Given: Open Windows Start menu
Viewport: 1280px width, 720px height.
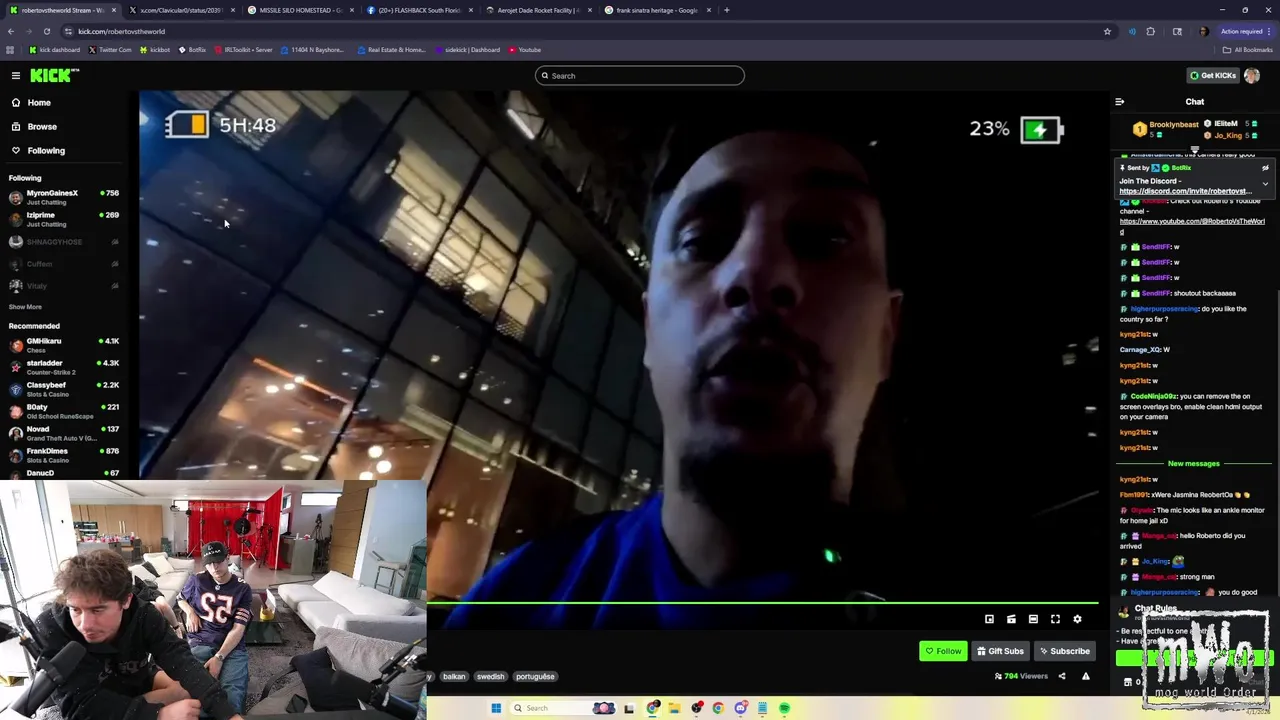Looking at the screenshot, I should (x=496, y=708).
